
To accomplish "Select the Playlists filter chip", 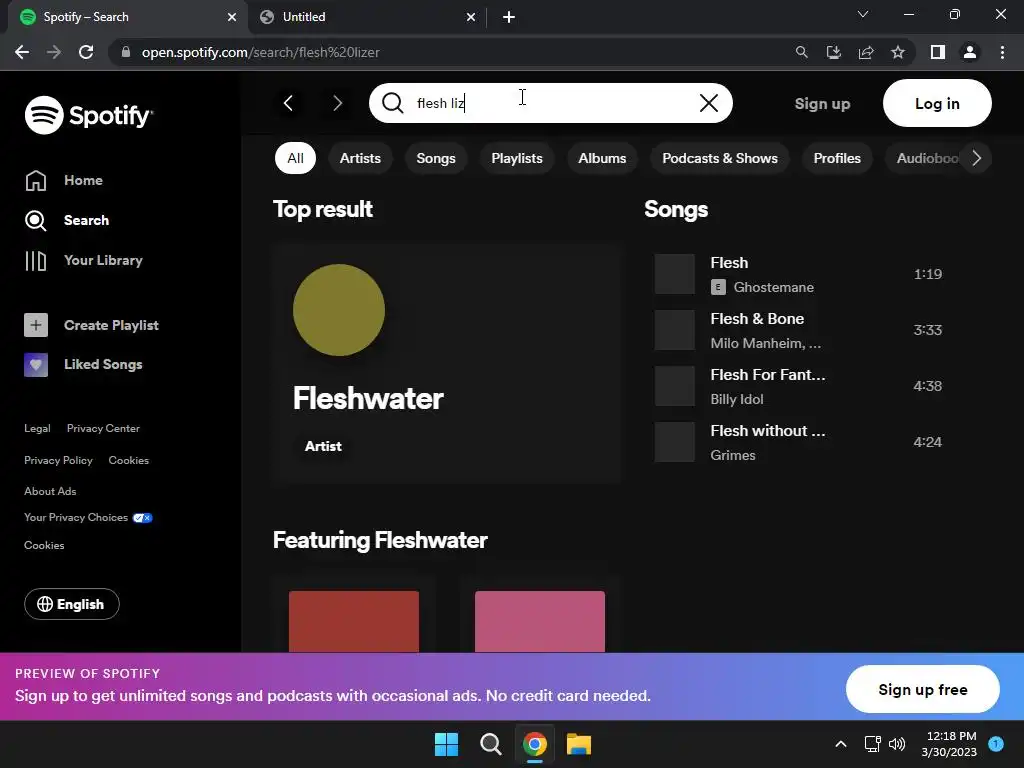I will (x=517, y=158).
